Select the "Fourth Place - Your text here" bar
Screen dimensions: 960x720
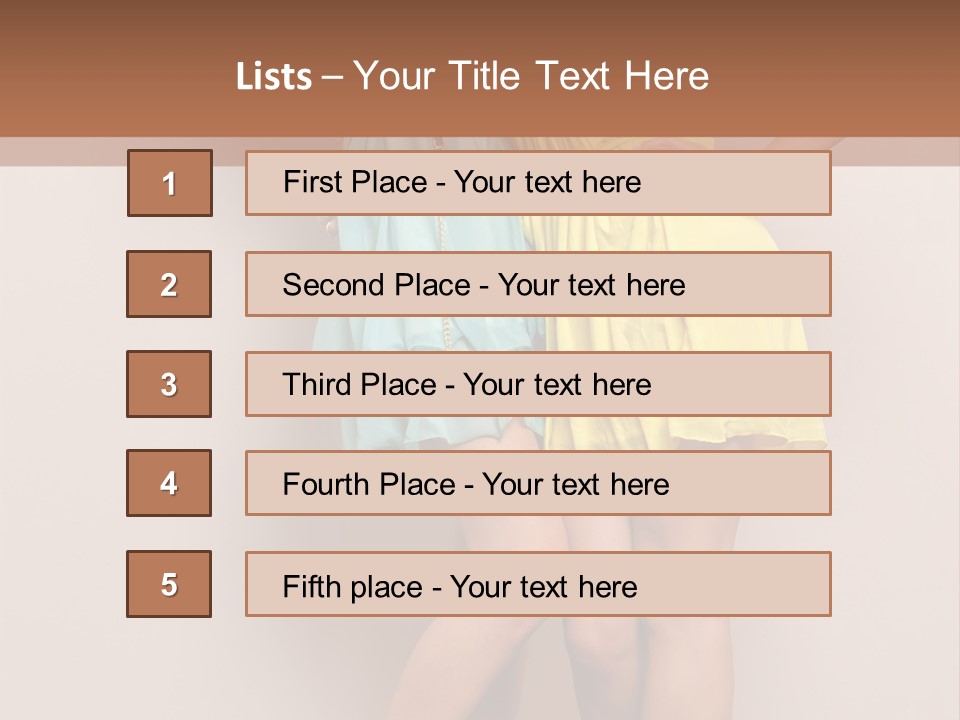click(x=538, y=483)
